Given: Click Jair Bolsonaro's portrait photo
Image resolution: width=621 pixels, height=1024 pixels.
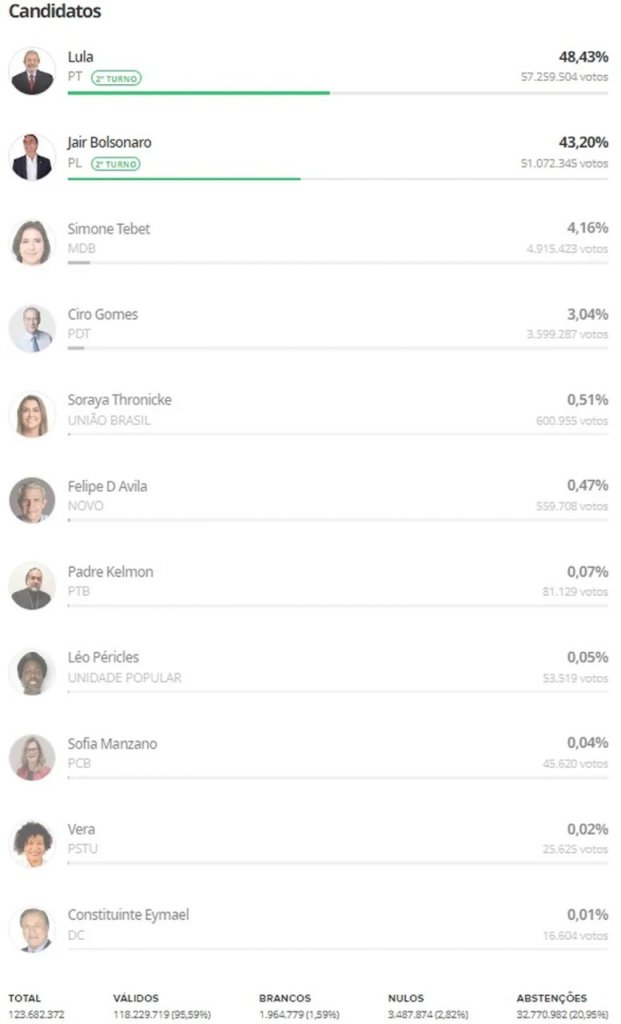Looking at the screenshot, I should click(32, 157).
